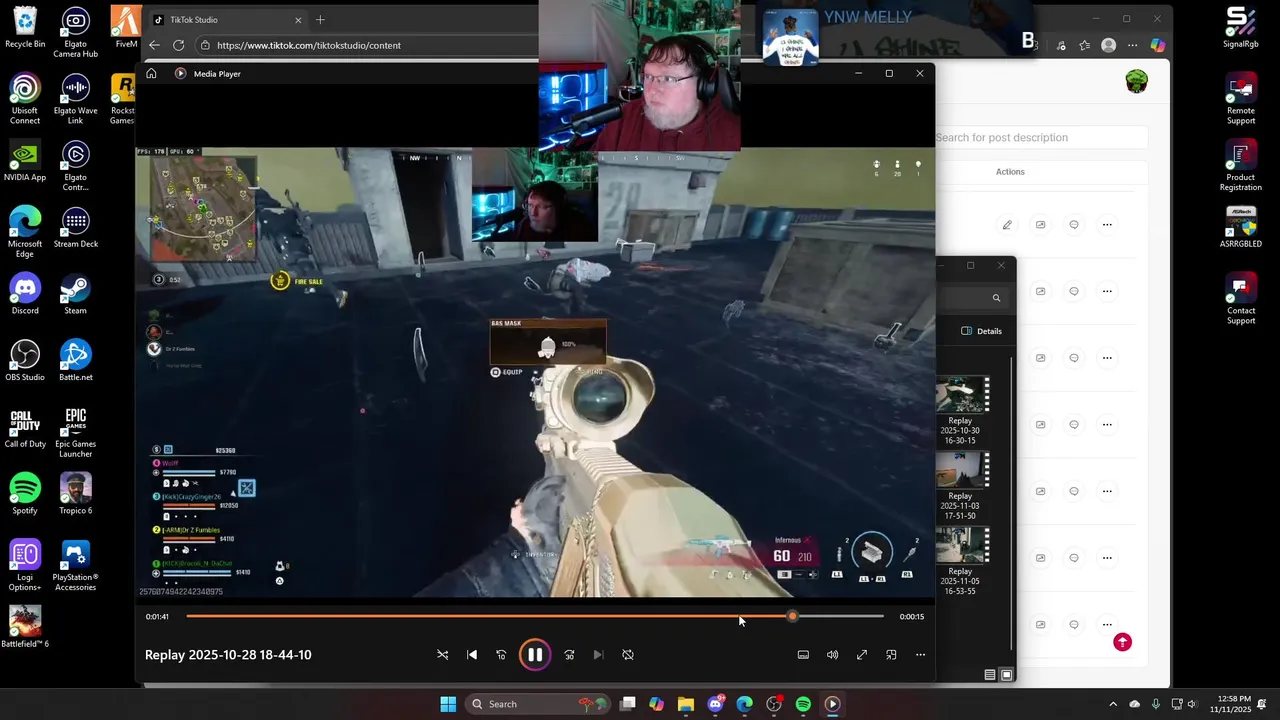Screen dimensions: 1280x720
Task: Open Replay 2025-11-05 16-53-55 thumbnail
Action: pos(961,544)
